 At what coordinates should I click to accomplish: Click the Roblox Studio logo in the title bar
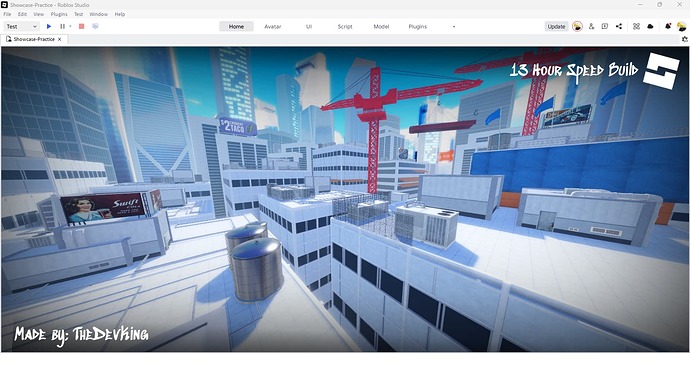tap(5, 5)
